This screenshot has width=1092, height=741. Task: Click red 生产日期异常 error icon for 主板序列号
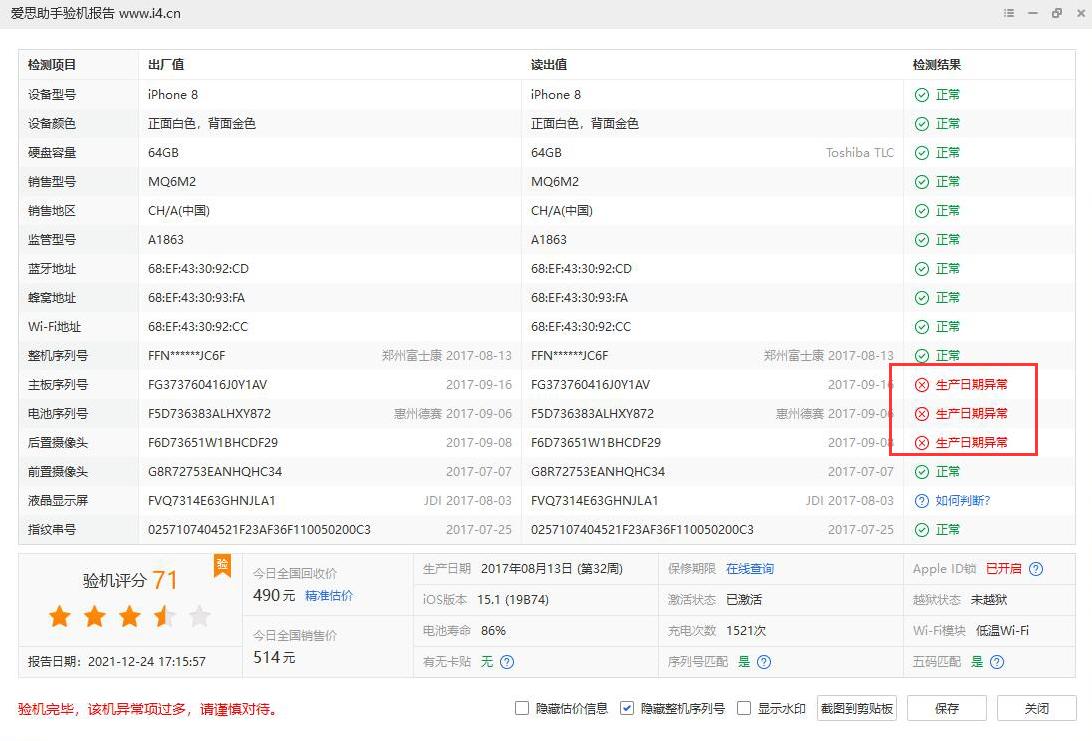921,384
